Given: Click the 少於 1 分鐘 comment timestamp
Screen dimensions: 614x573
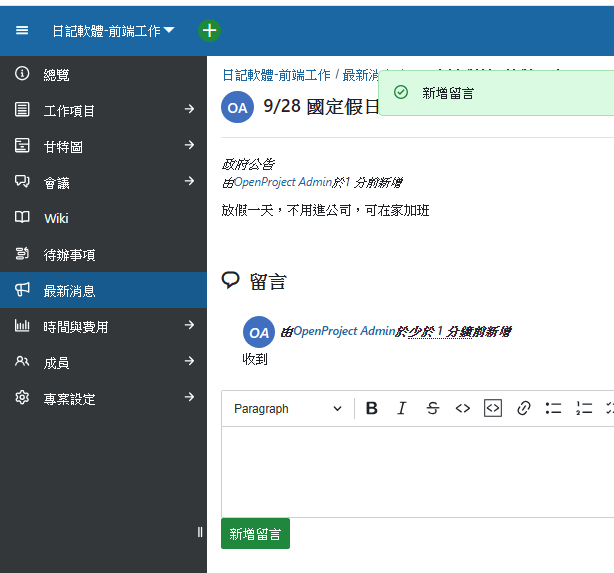Looking at the screenshot, I should [x=440, y=332].
